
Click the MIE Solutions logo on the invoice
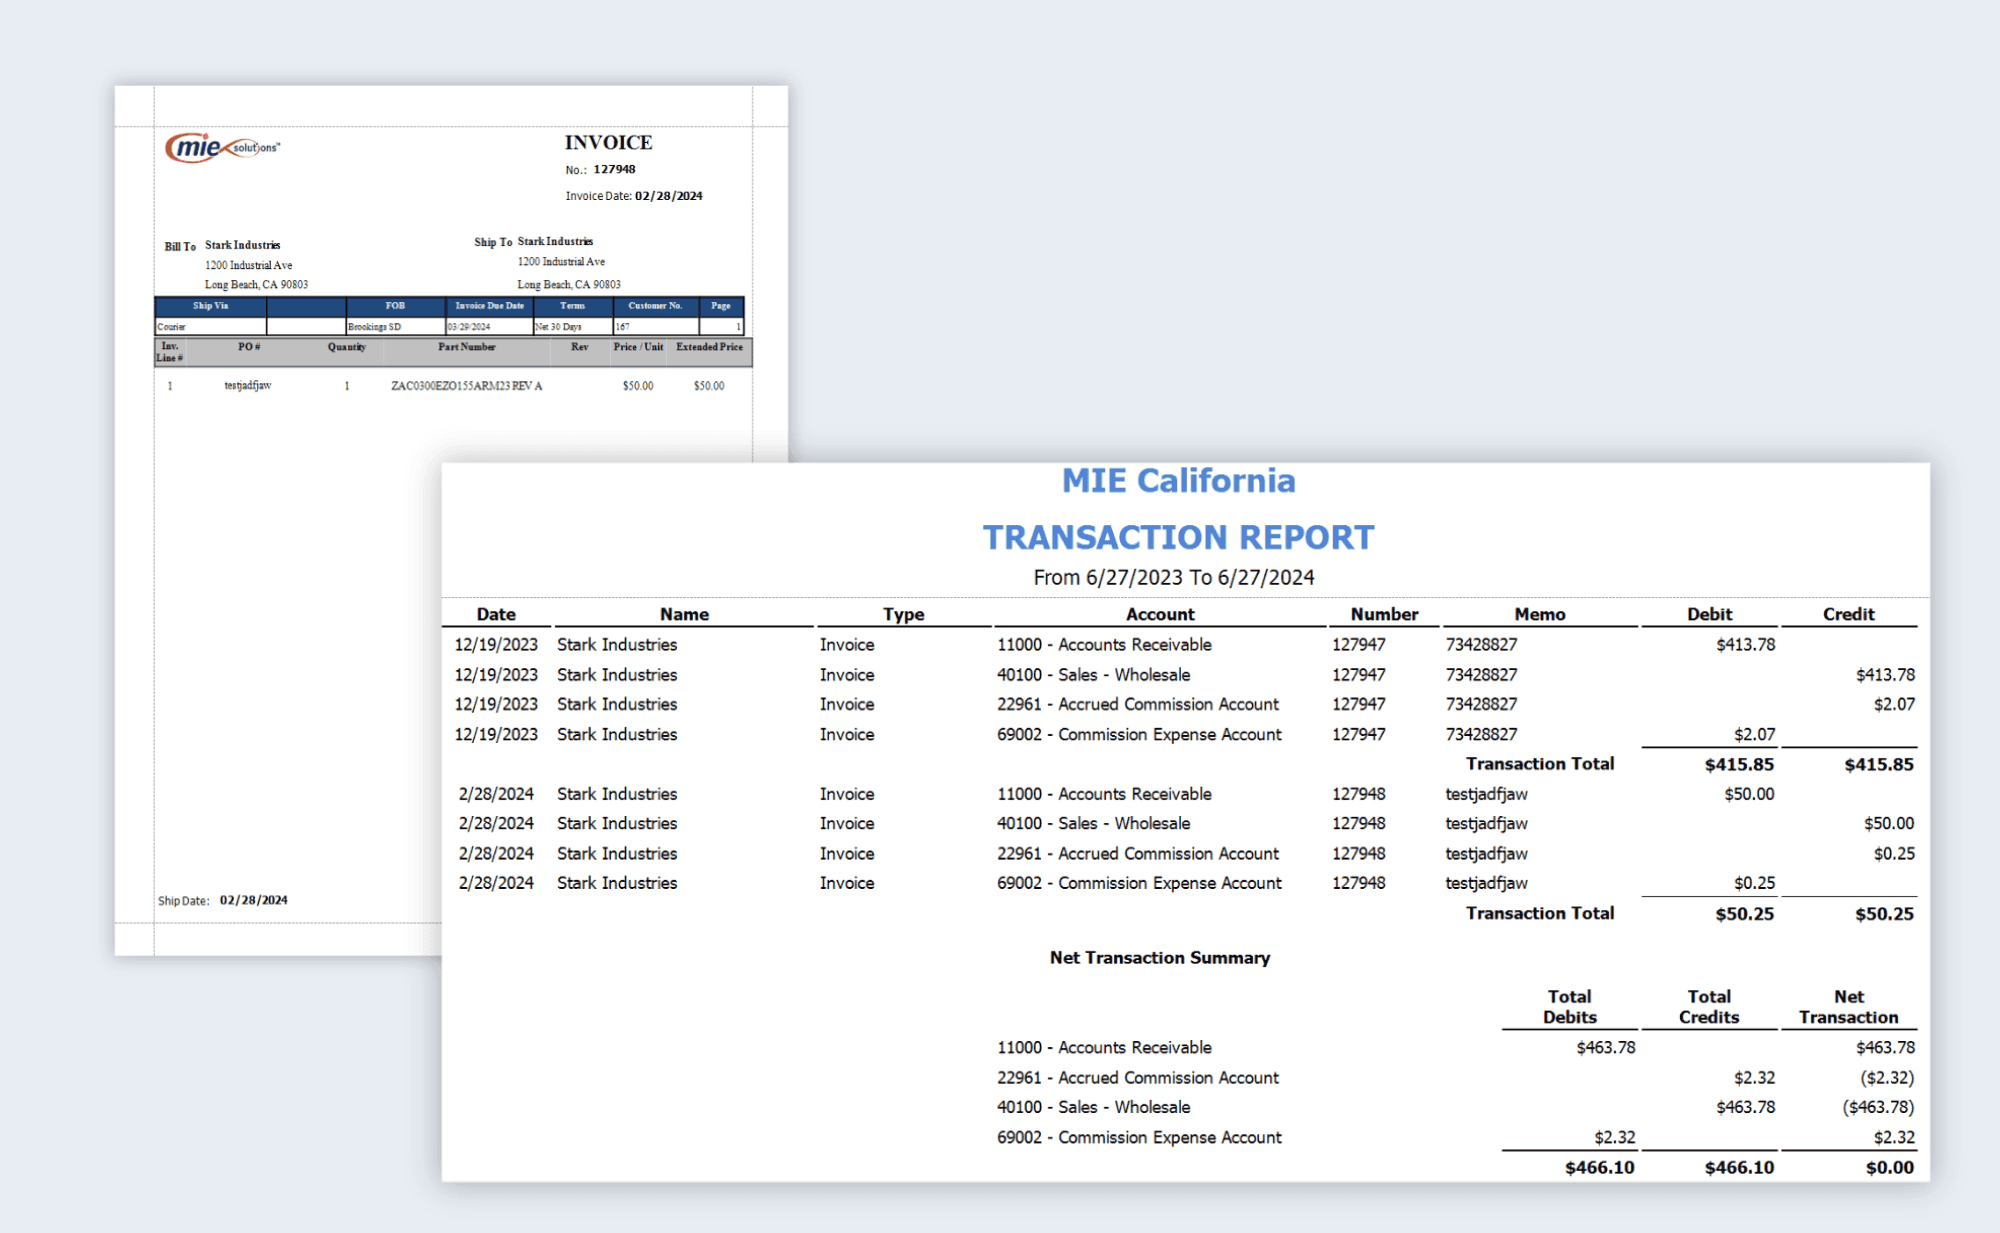221,148
